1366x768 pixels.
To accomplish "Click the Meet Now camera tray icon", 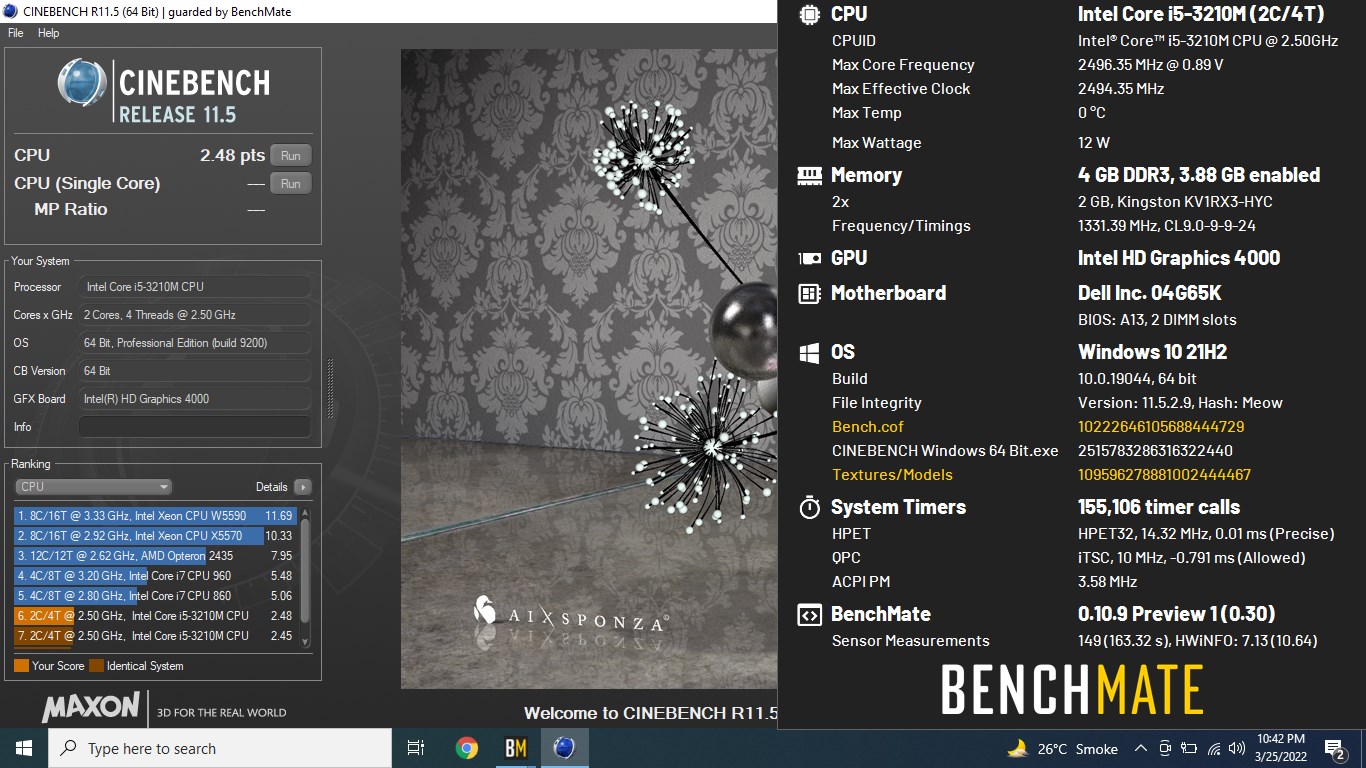I will (x=1165, y=748).
